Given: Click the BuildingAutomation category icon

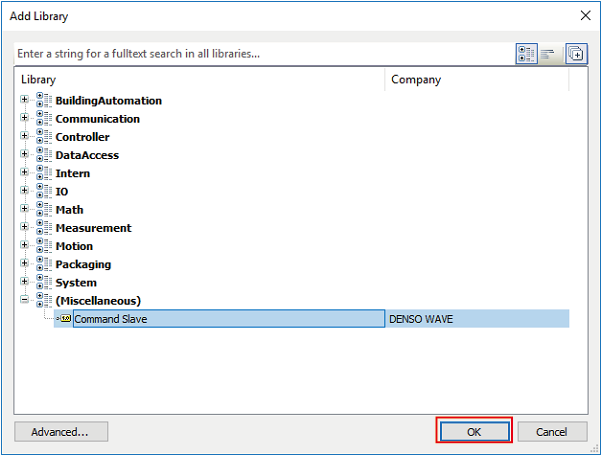Looking at the screenshot, I should (43, 100).
